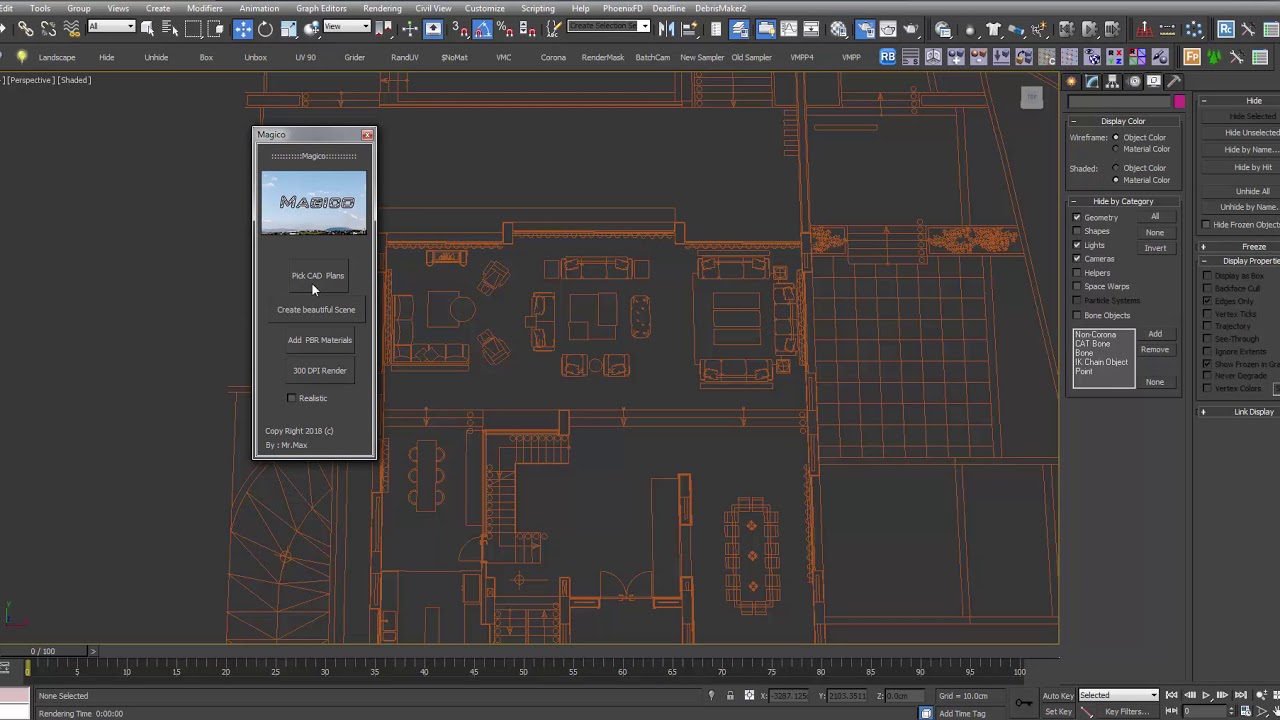The image size is (1280, 720).
Task: Open the Select by Name tool
Action: point(170,29)
